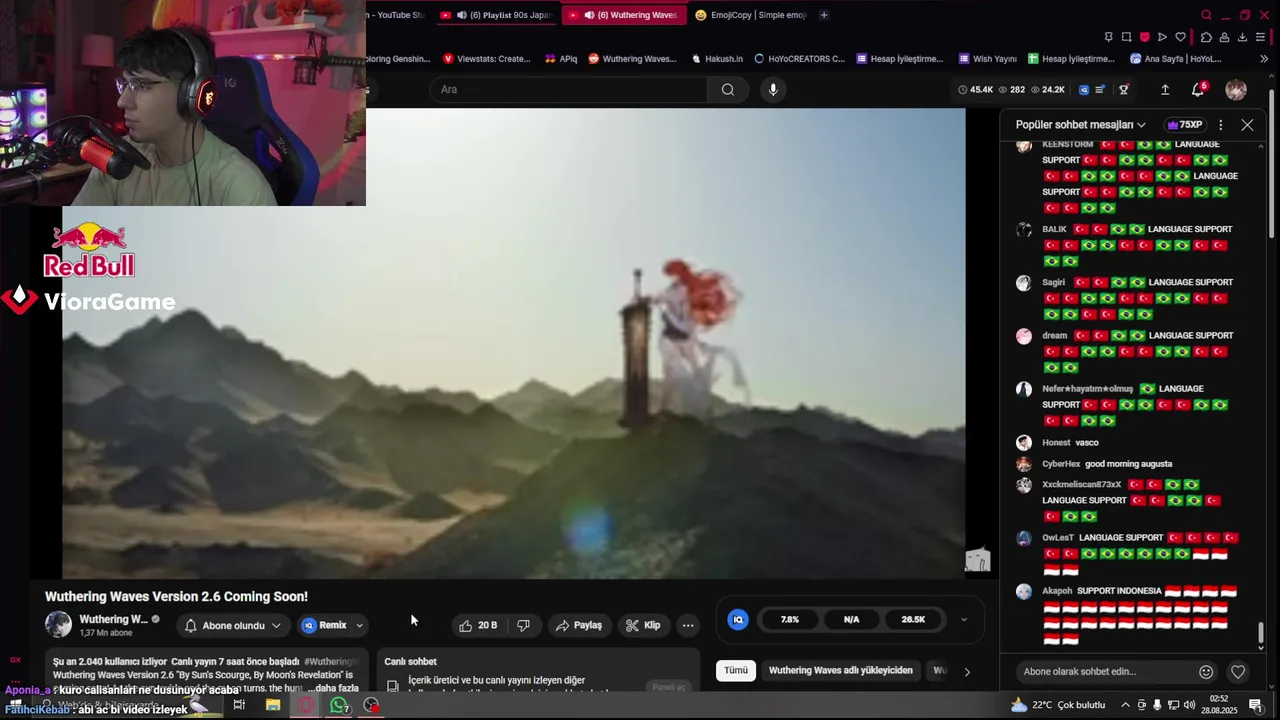This screenshot has height=720, width=1280.
Task: Click the blue IQ extension badge
Action: coord(738,620)
